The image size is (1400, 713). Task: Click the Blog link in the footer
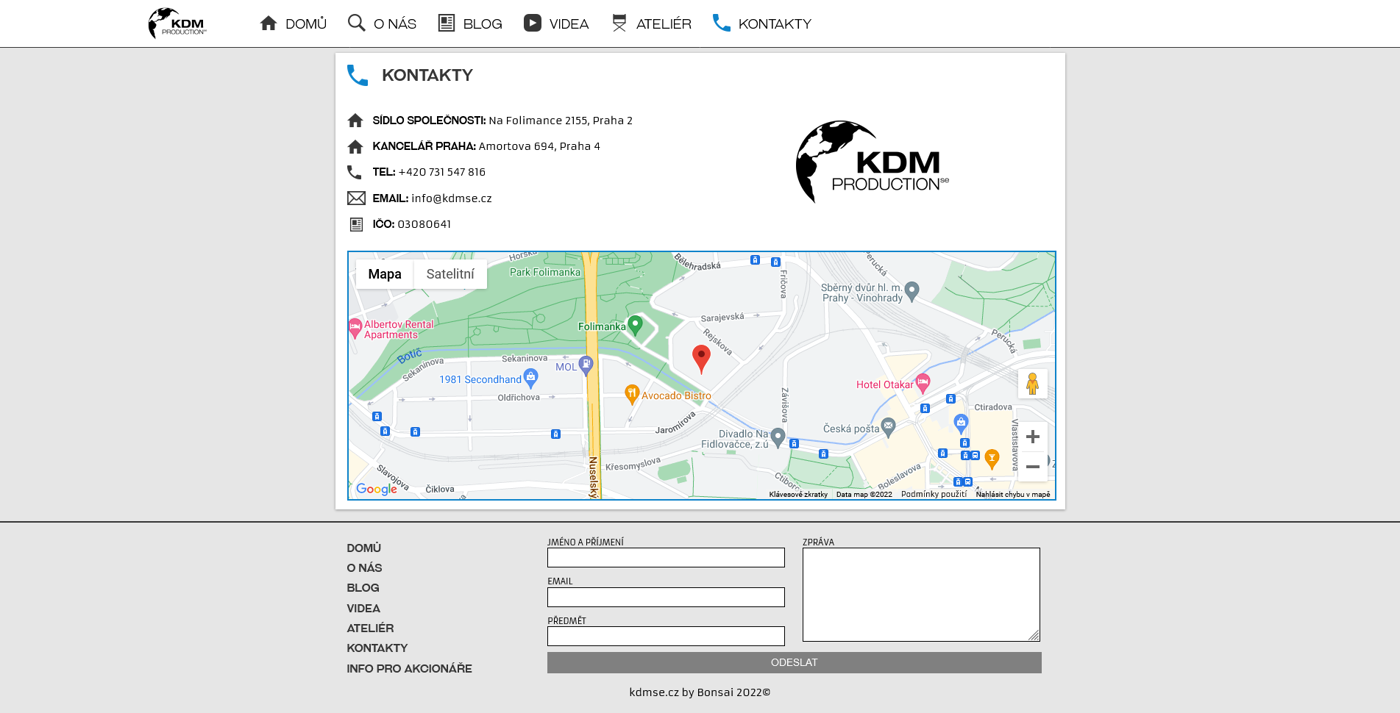click(363, 588)
